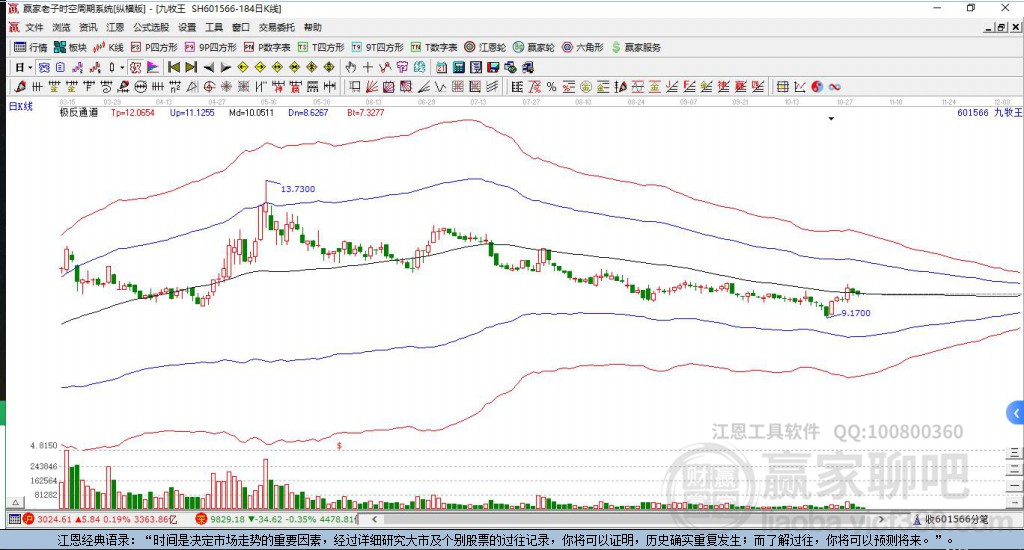The height and width of the screenshot is (550, 1024).
Task: Toggle the document list view icon
Action: pos(61,67)
